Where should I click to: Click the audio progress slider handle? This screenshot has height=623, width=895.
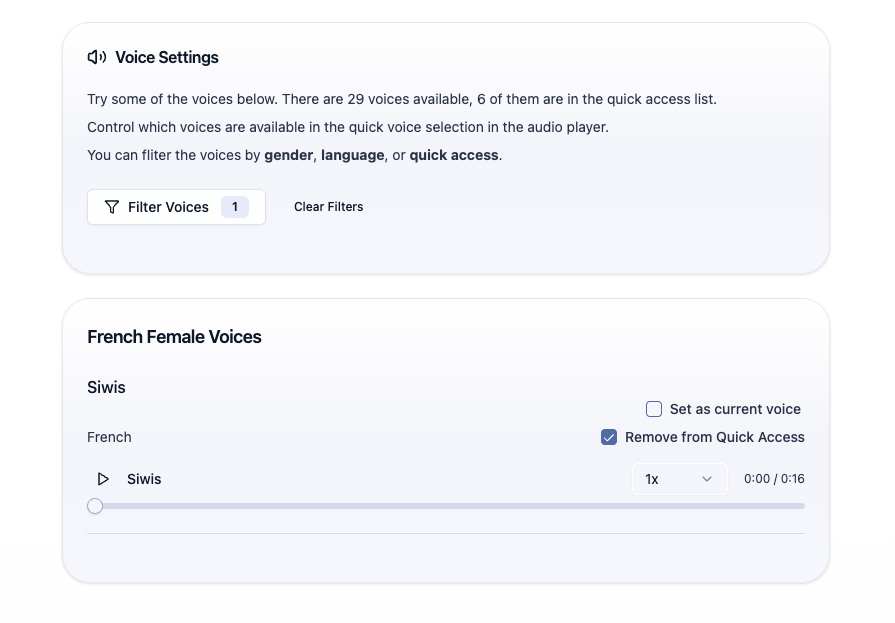click(95, 506)
